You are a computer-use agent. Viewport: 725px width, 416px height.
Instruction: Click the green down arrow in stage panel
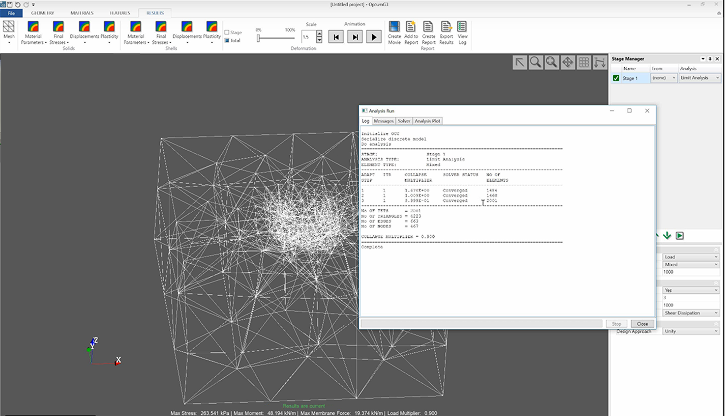point(667,236)
